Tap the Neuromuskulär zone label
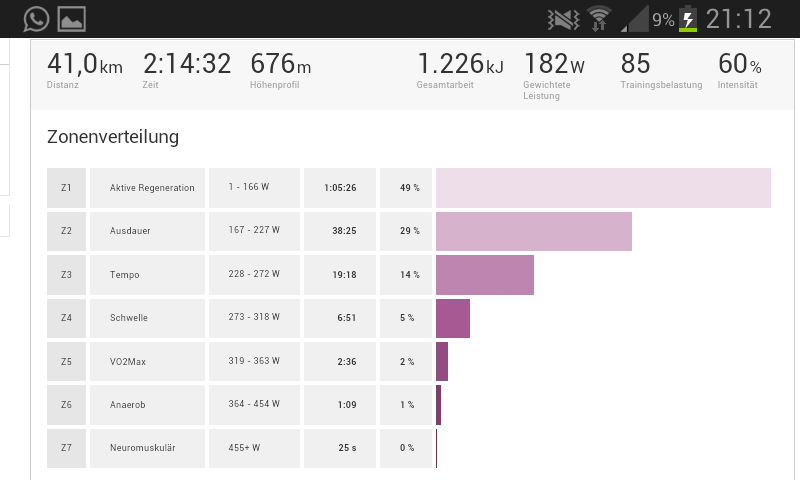Screen dimensions: 800x480 pos(147,448)
